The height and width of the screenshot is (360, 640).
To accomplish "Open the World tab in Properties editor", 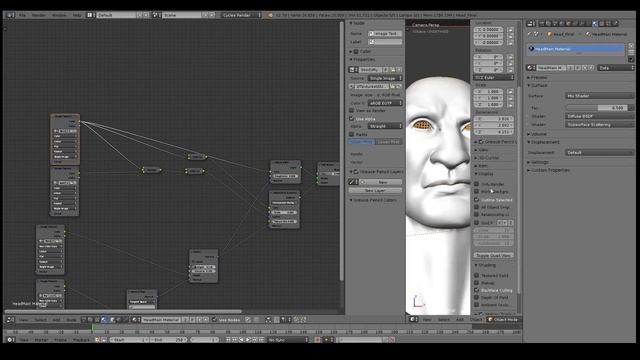I will click(562, 24).
